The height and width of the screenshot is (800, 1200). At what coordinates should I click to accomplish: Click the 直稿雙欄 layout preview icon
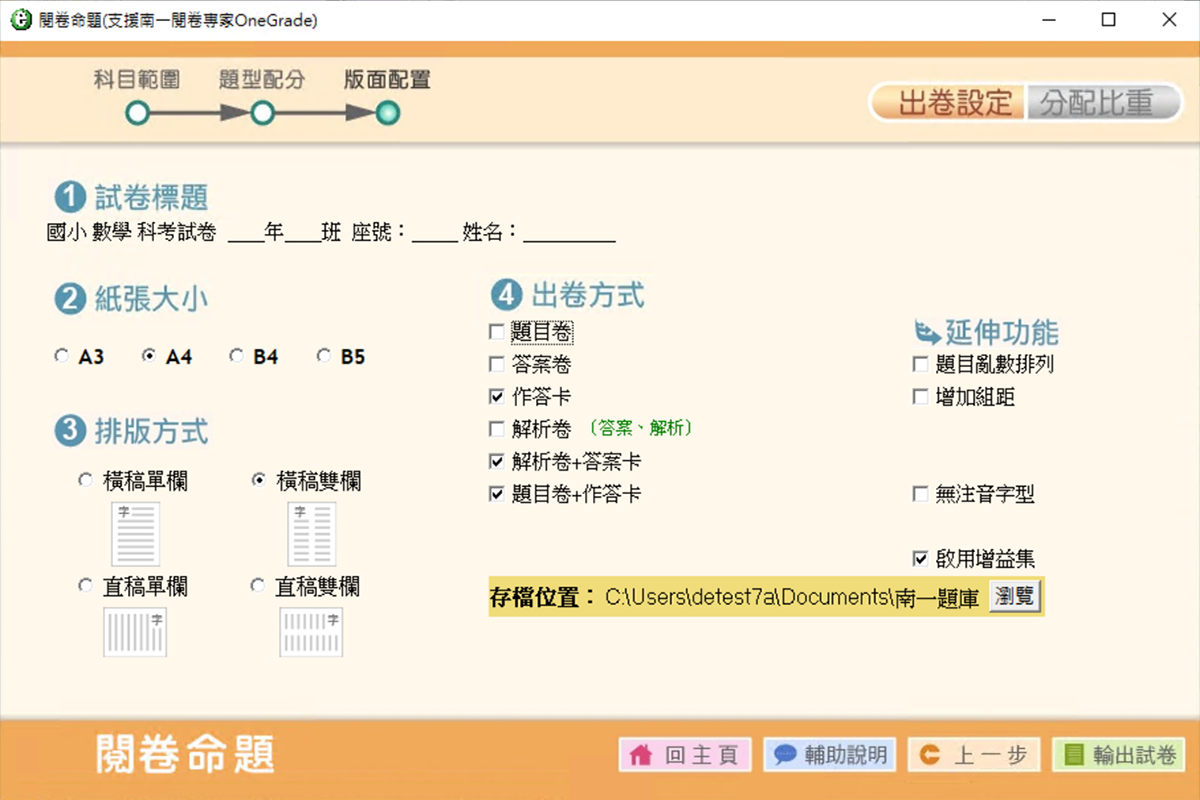click(x=310, y=632)
